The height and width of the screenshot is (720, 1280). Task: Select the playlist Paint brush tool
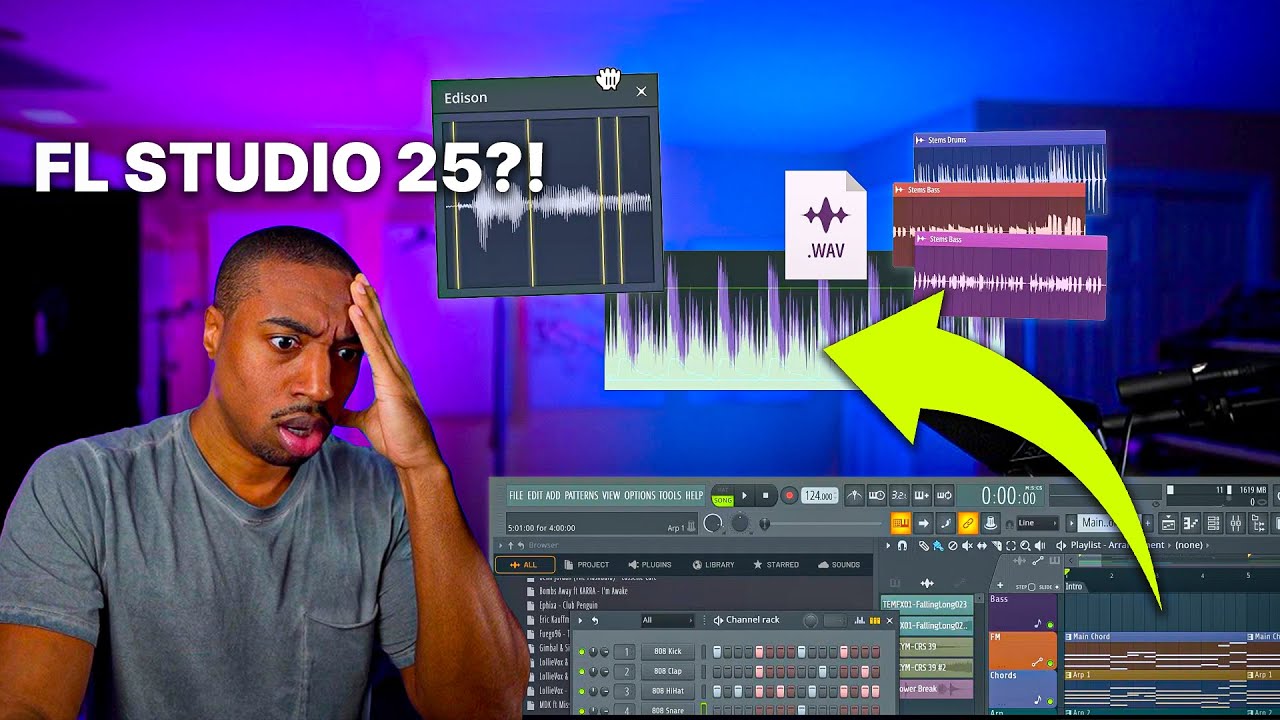[x=938, y=545]
